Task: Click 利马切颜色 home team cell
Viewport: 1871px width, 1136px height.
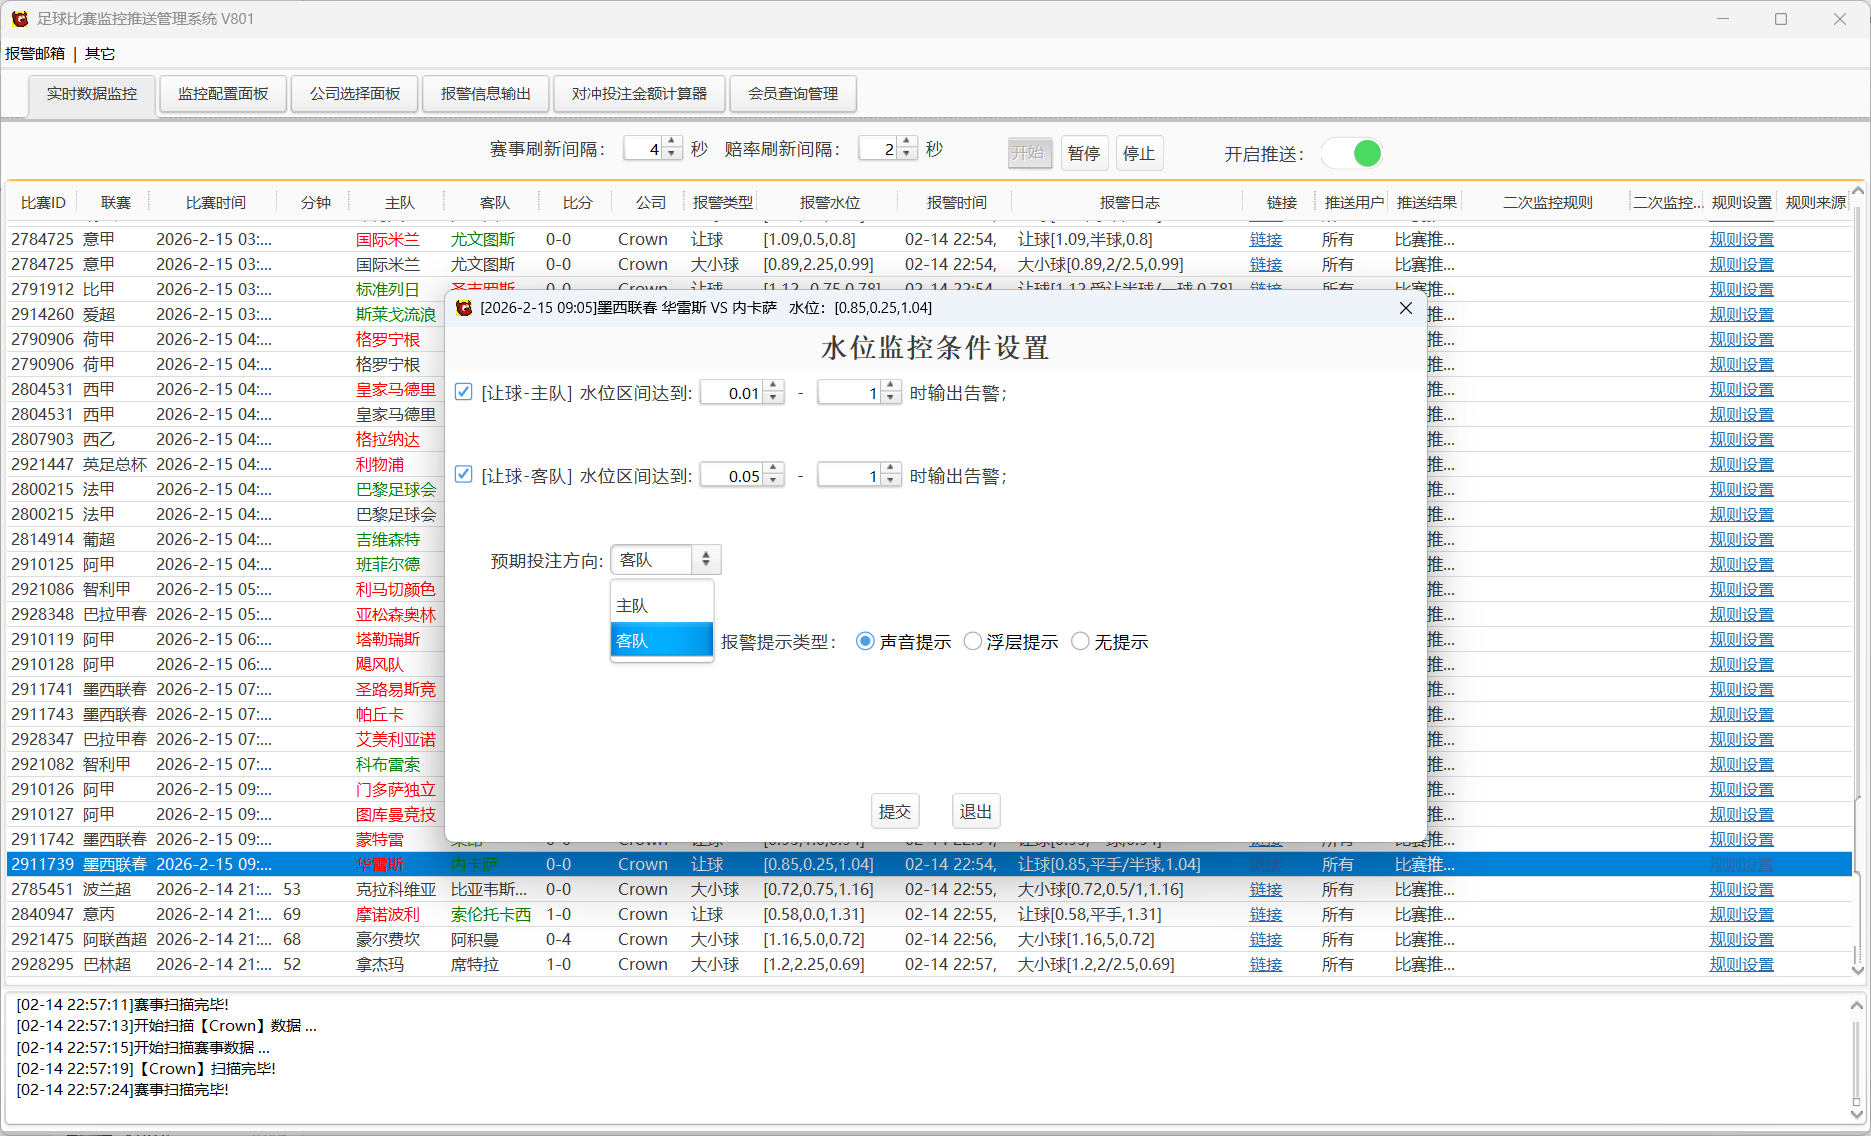Action: tap(396, 590)
